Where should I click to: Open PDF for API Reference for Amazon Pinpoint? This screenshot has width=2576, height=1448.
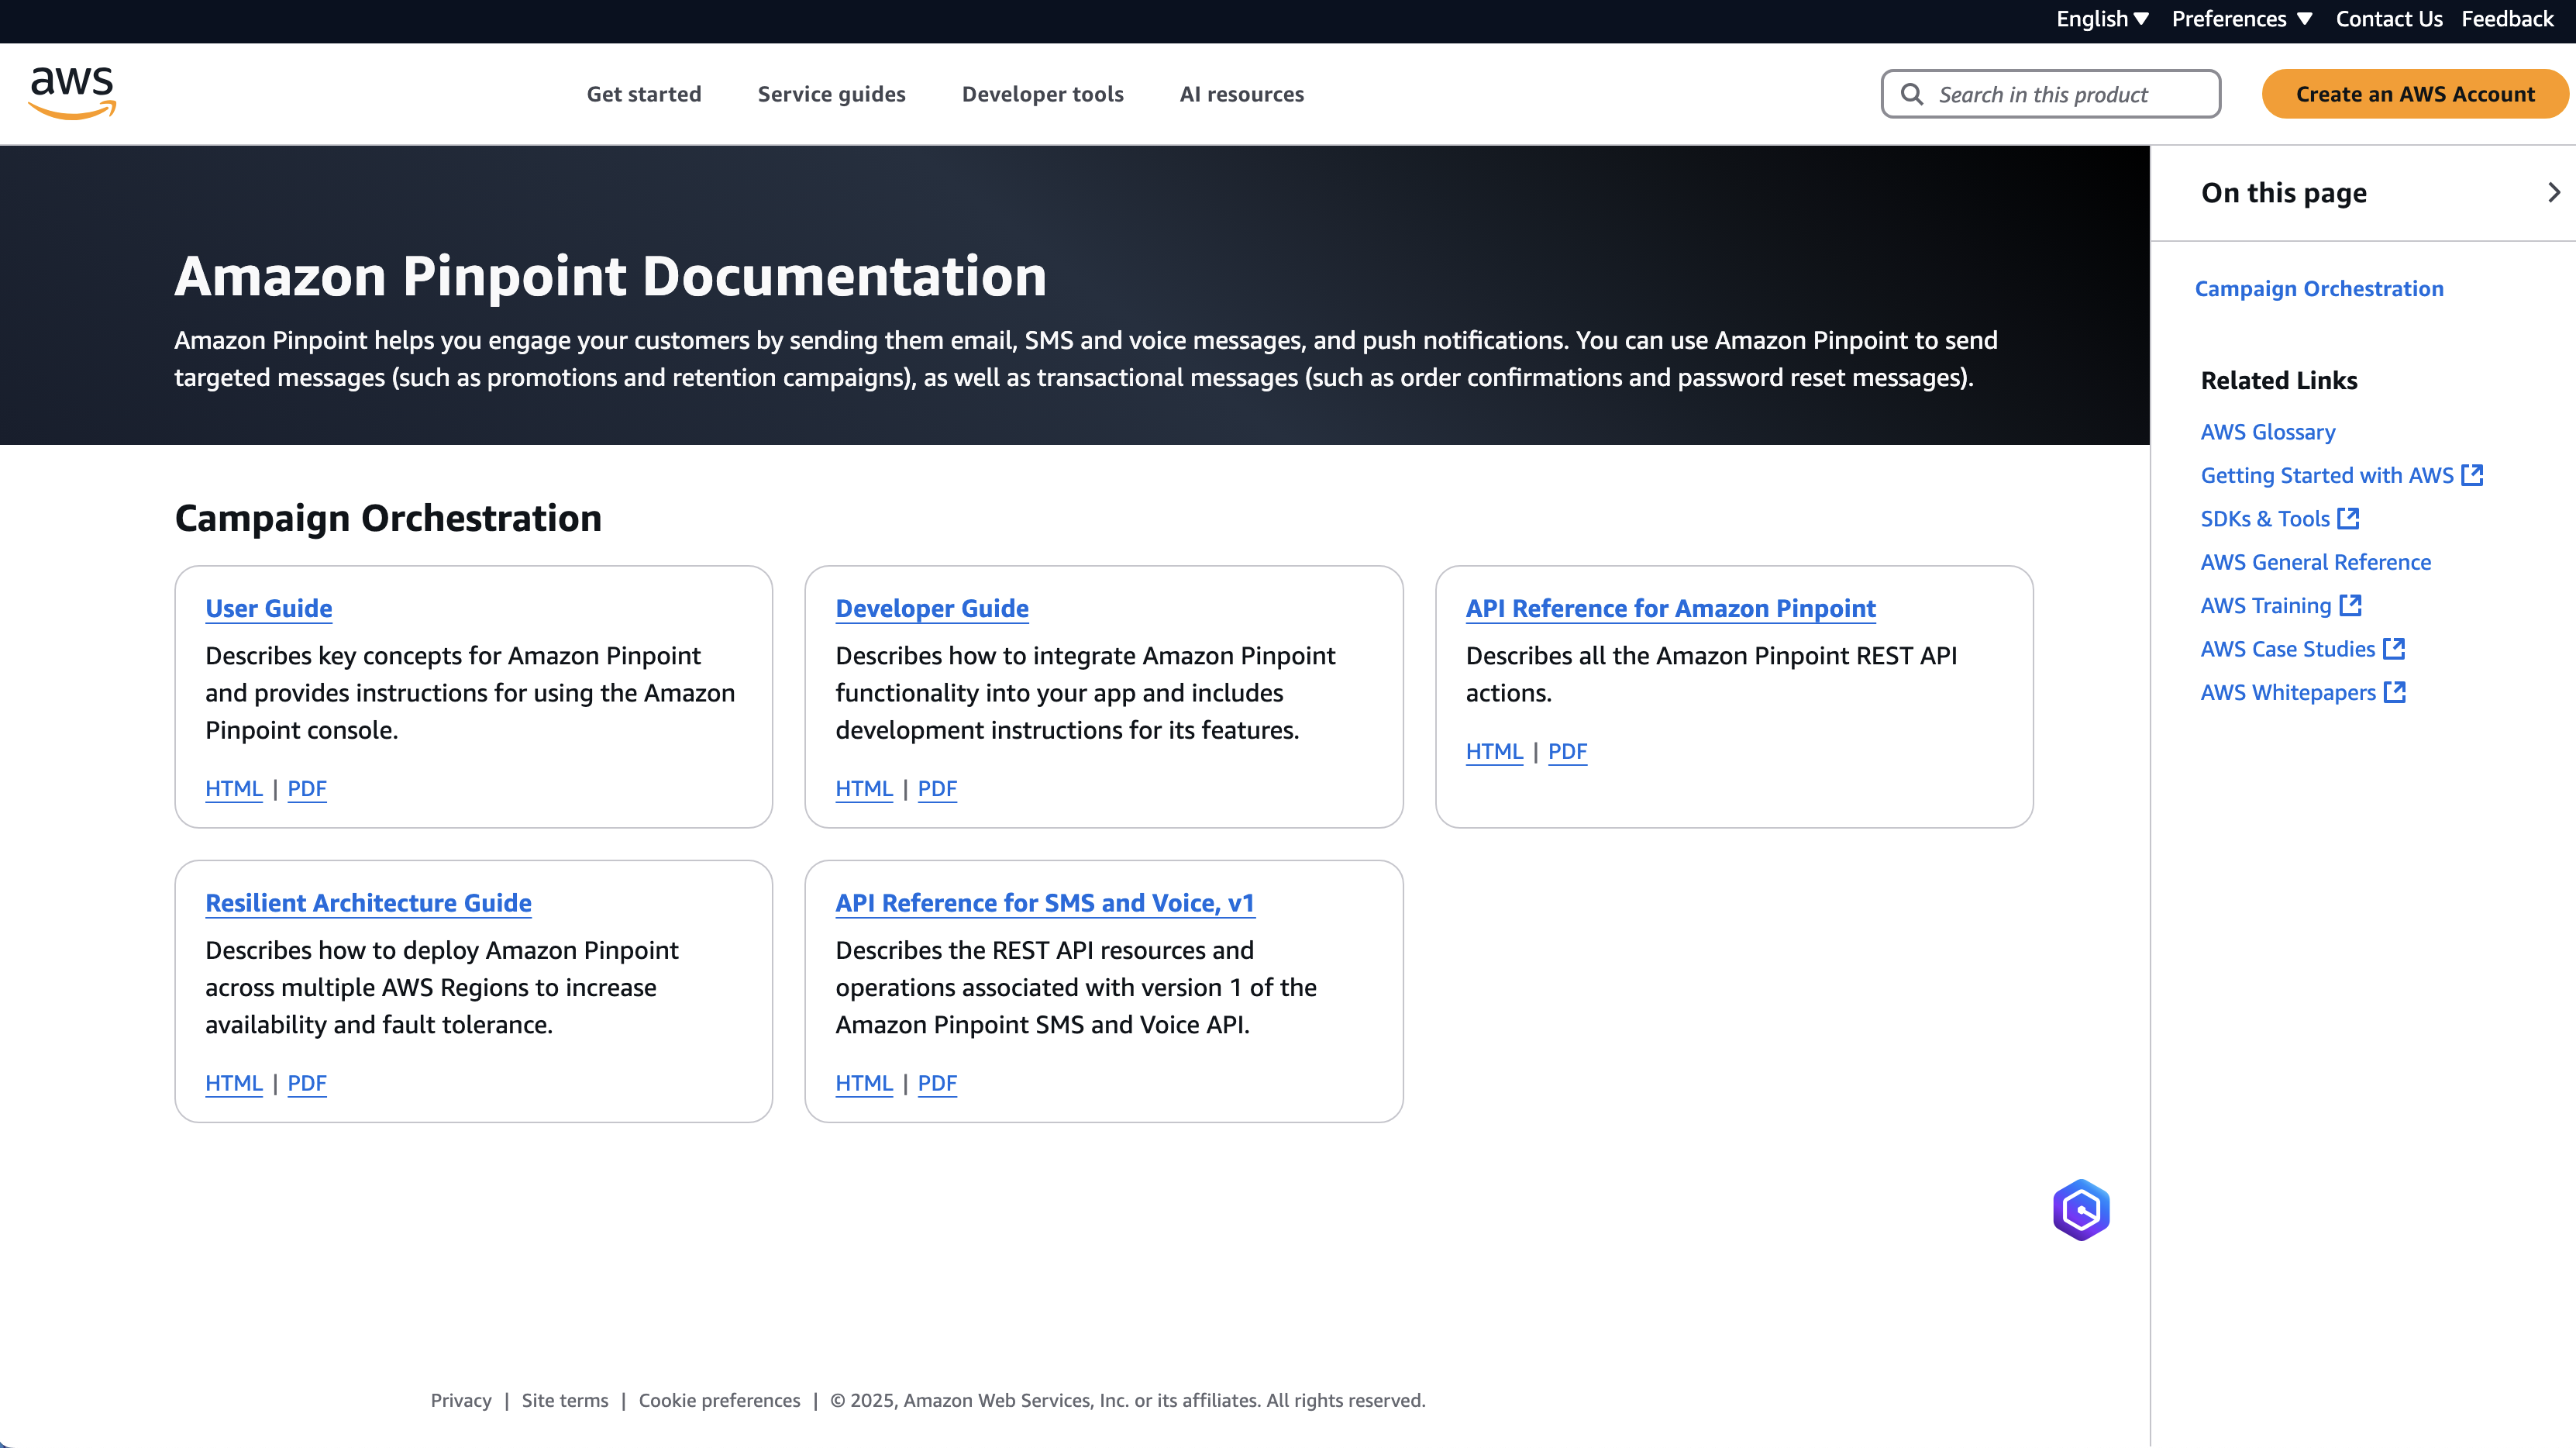pyautogui.click(x=1567, y=751)
